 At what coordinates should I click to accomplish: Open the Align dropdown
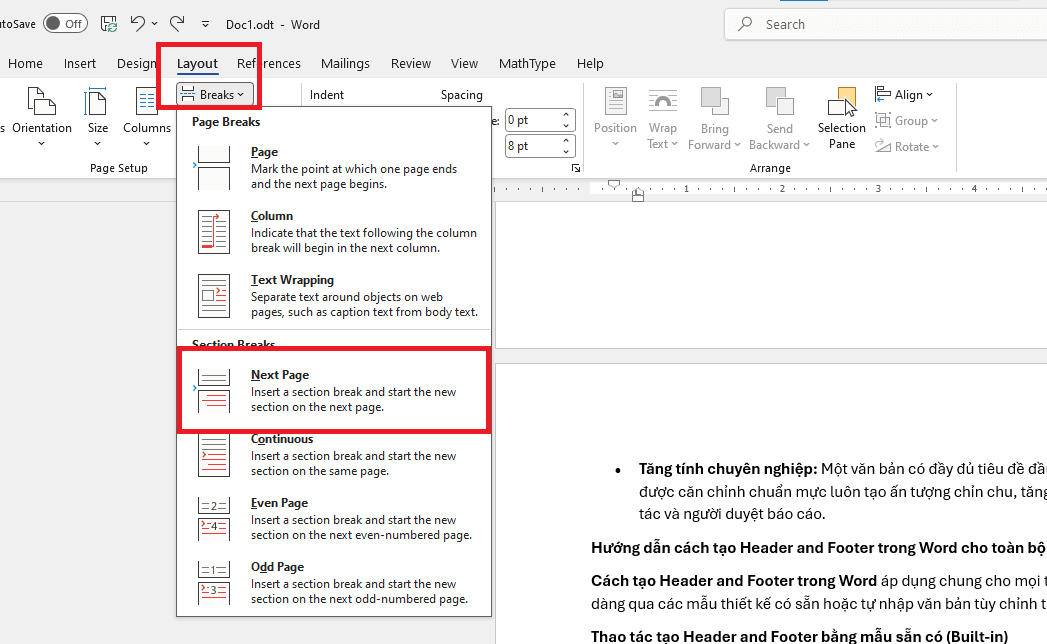click(x=904, y=95)
